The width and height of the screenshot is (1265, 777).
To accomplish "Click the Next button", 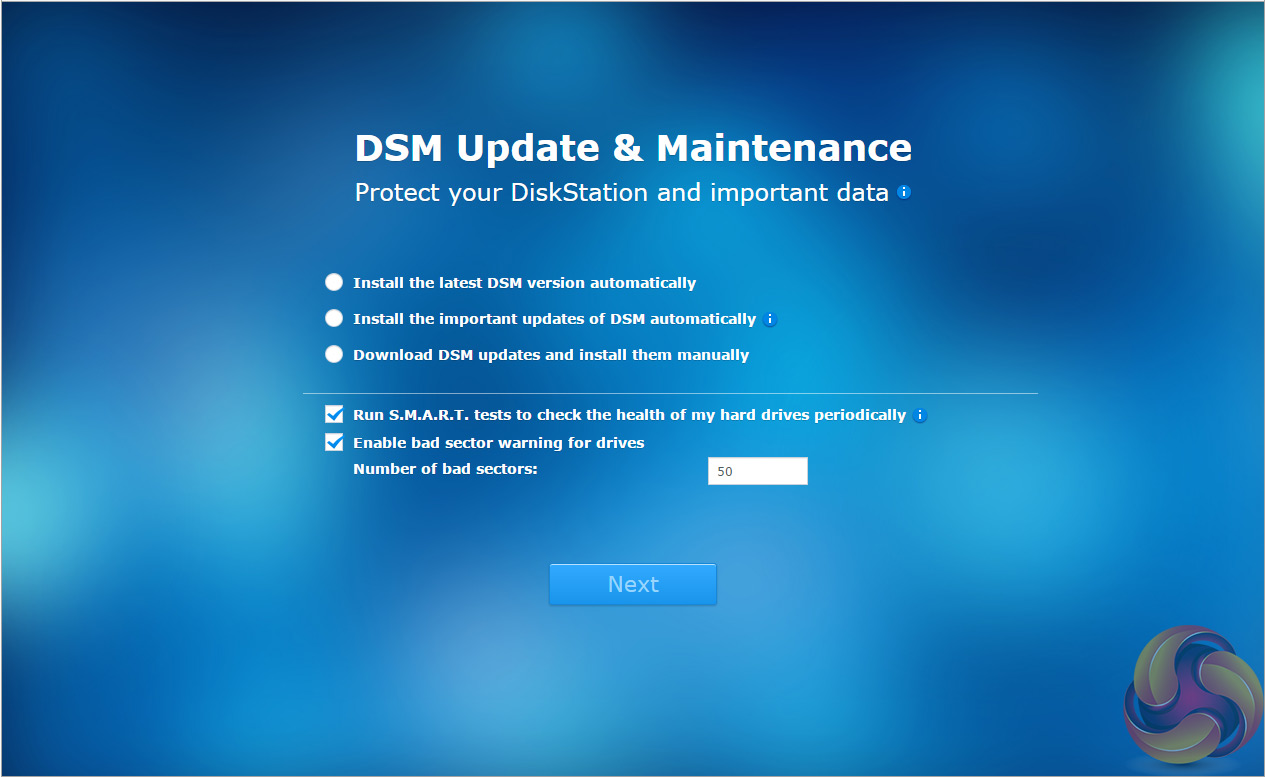I will click(633, 584).
